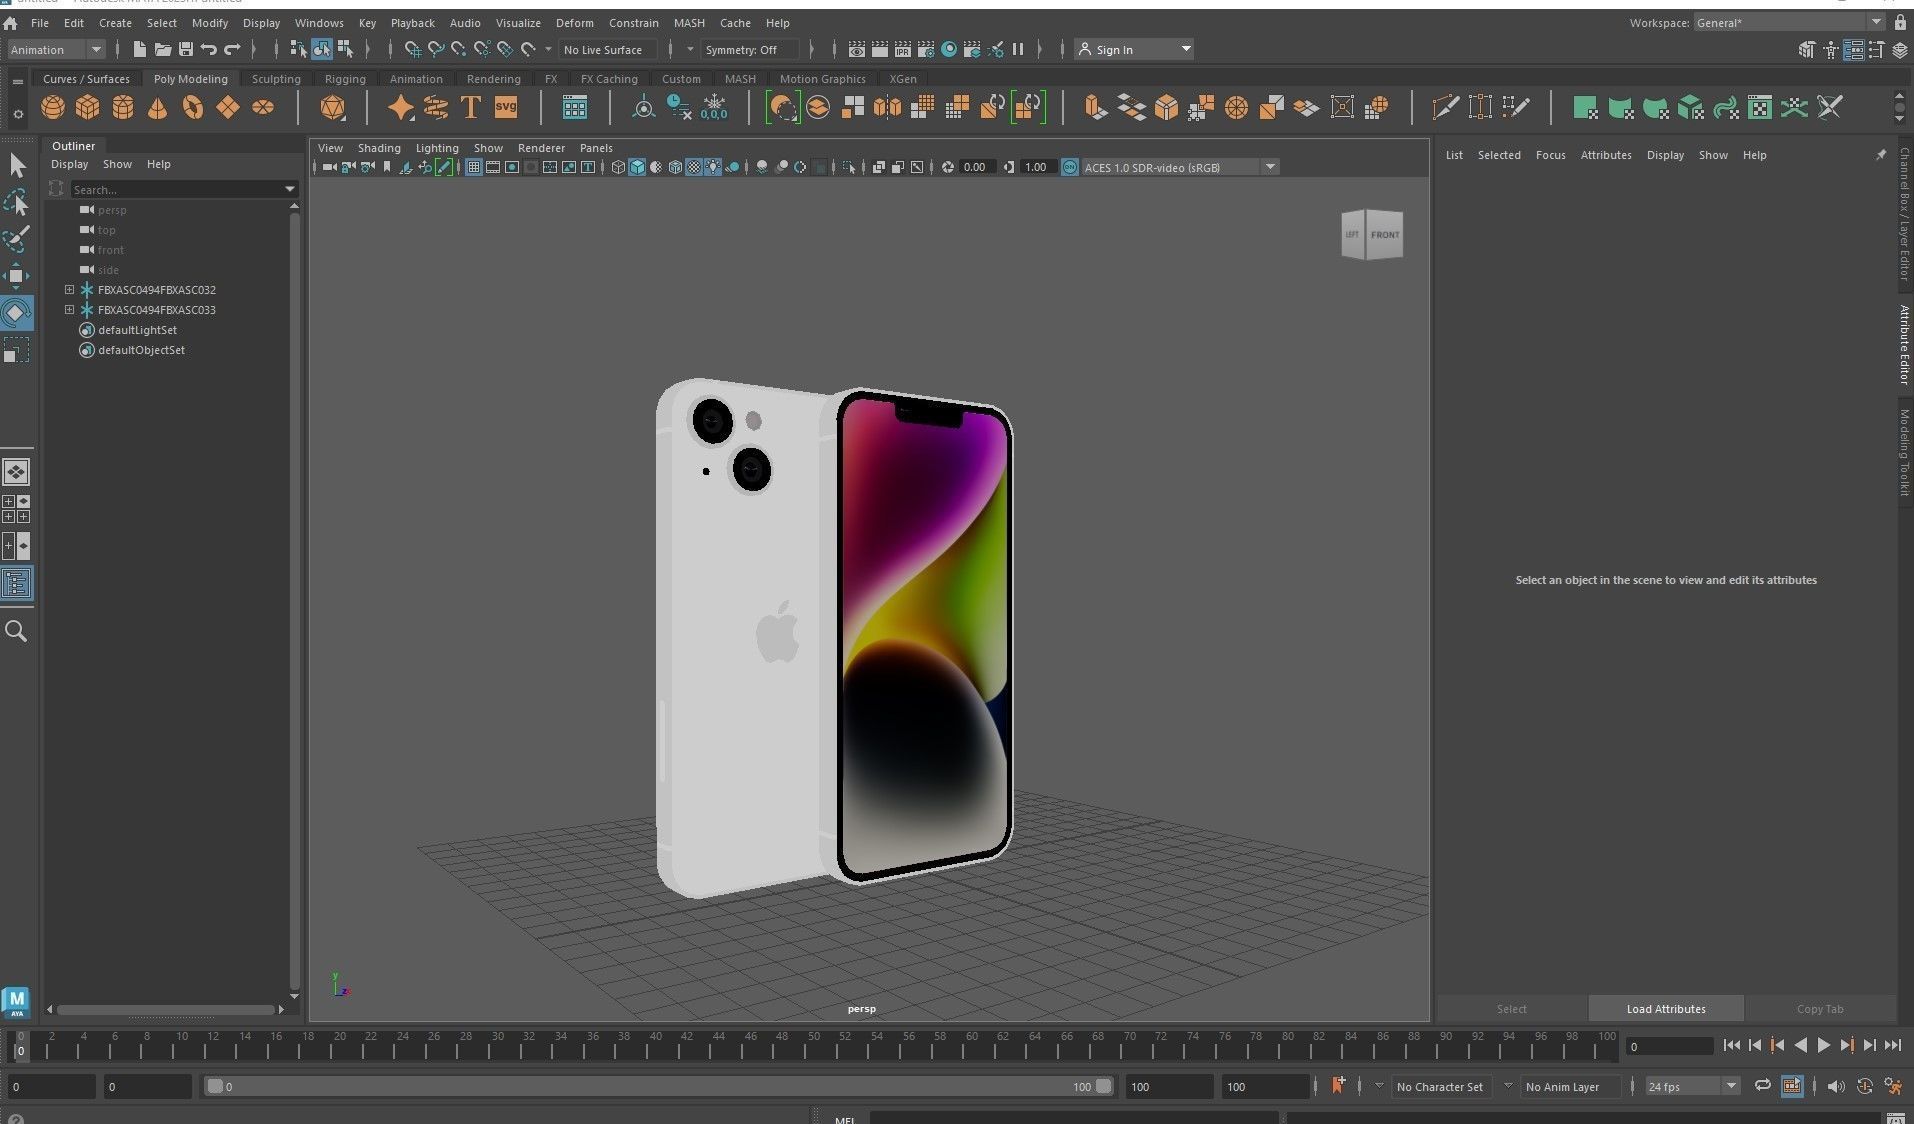Viewport: 1914px width, 1124px height.
Task: Create a polygon cylinder from shelf
Action: 123,107
